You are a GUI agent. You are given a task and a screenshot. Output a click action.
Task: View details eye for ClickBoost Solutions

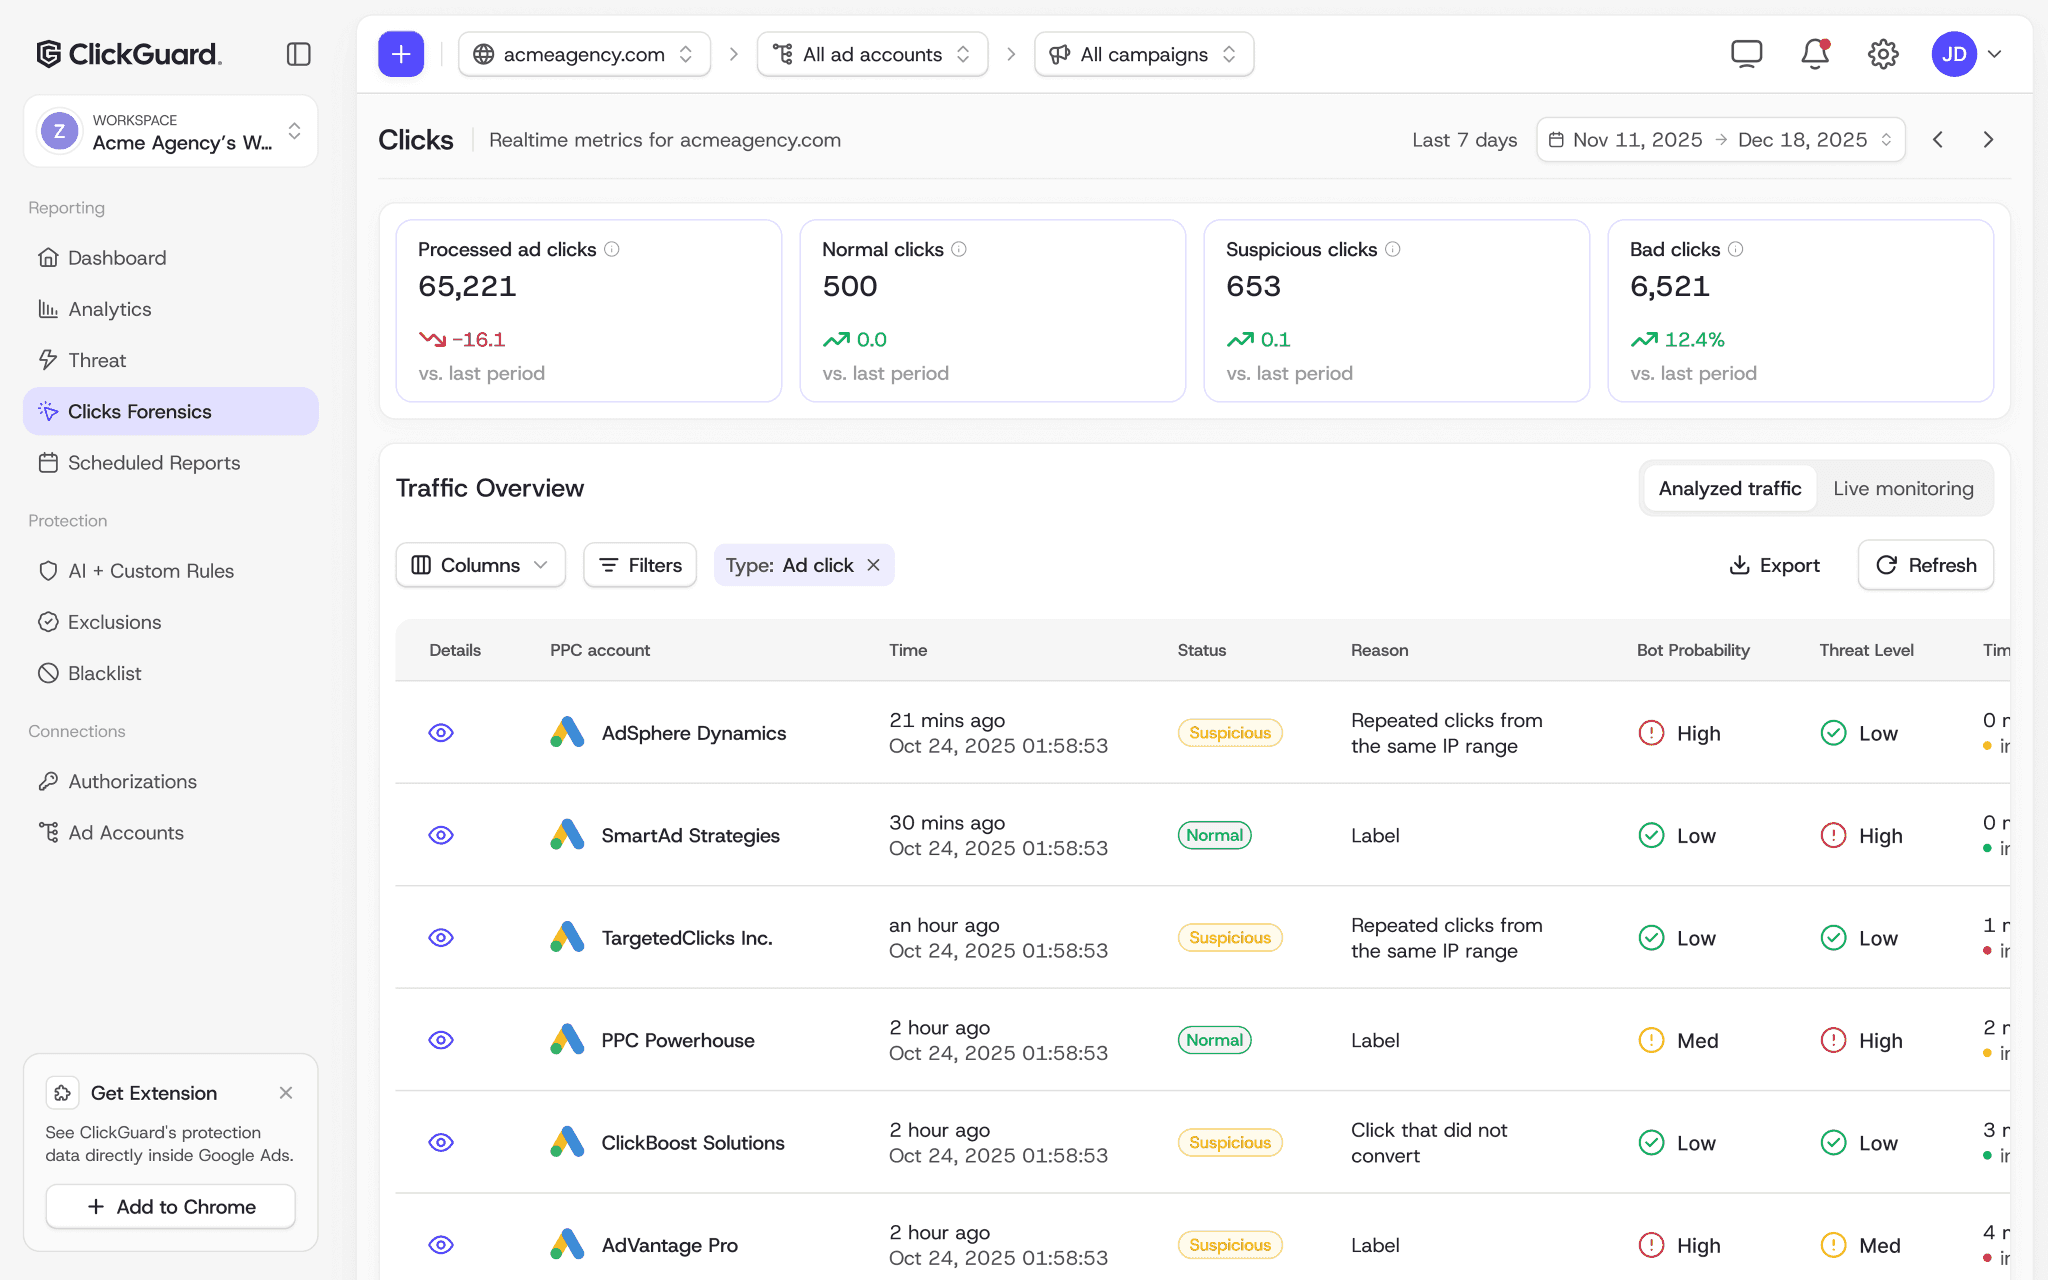click(x=441, y=1143)
